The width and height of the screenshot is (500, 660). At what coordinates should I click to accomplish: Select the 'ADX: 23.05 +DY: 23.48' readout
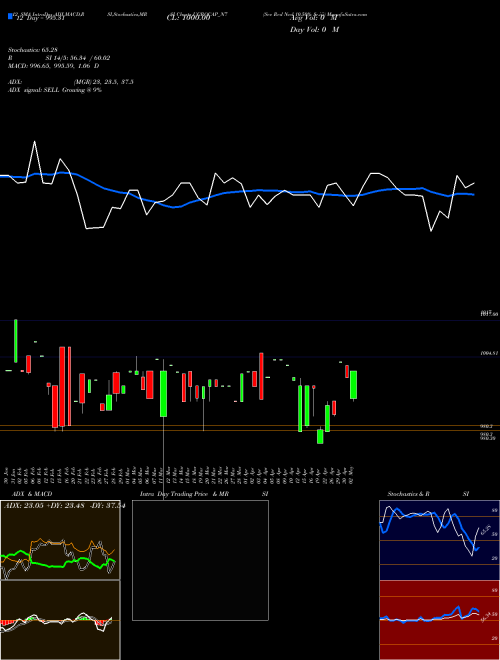point(43,506)
